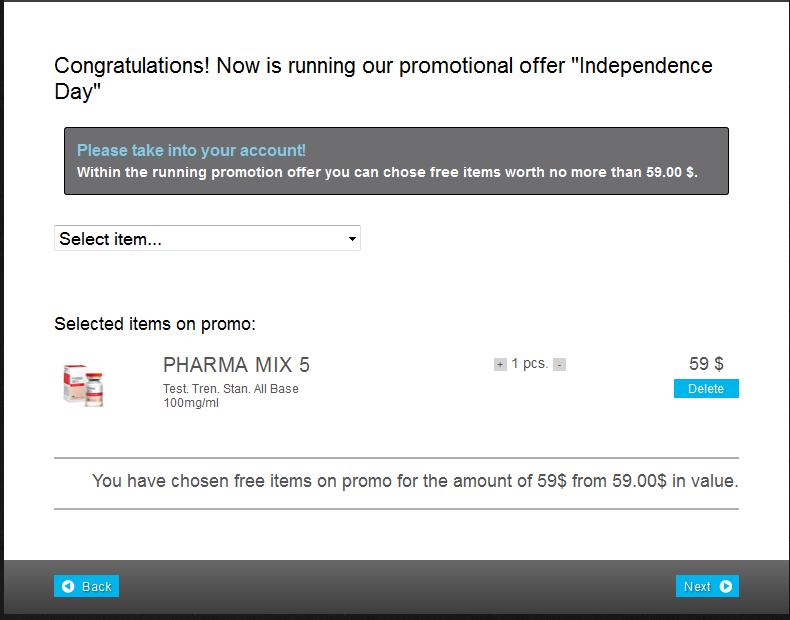Click the PHARMA MIX 5 product title
This screenshot has width=790, height=620.
[x=236, y=365]
